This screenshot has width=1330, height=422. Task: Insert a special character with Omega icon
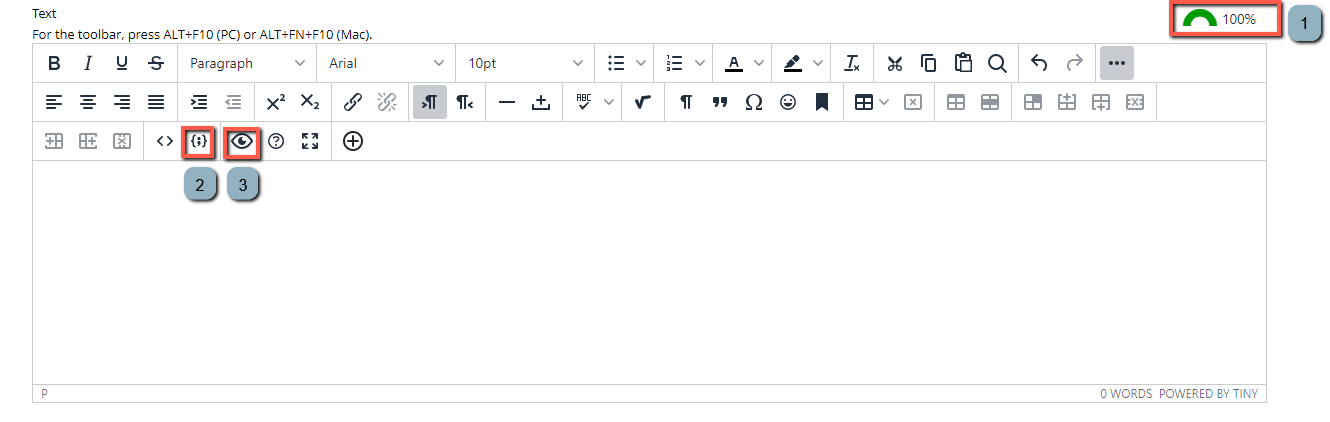(754, 102)
